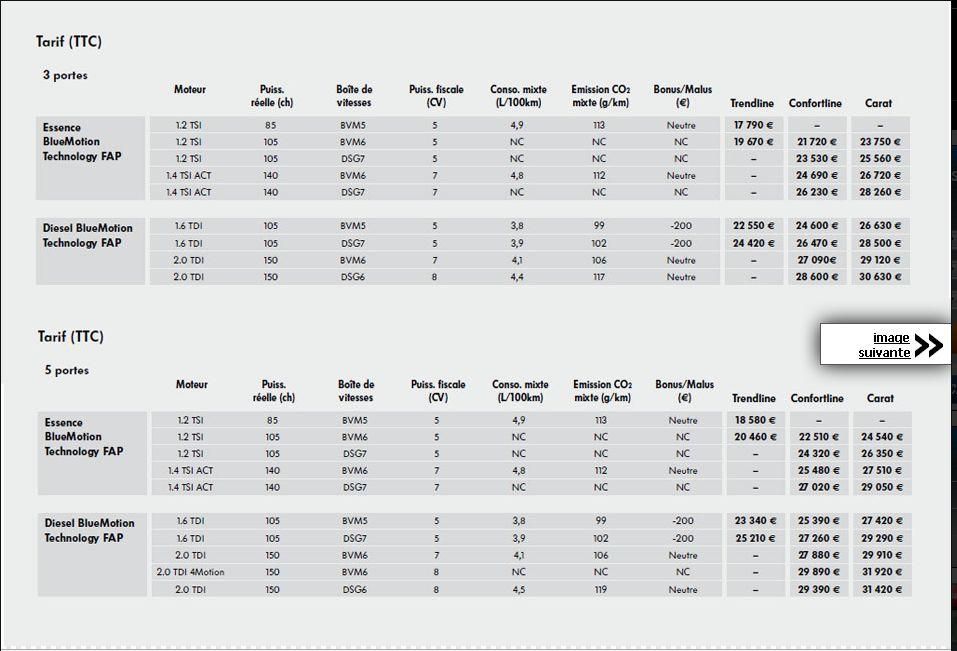
Task: Click 'Essence BlueMotion Technology FAP' label in 5 portes
Action: [x=84, y=437]
